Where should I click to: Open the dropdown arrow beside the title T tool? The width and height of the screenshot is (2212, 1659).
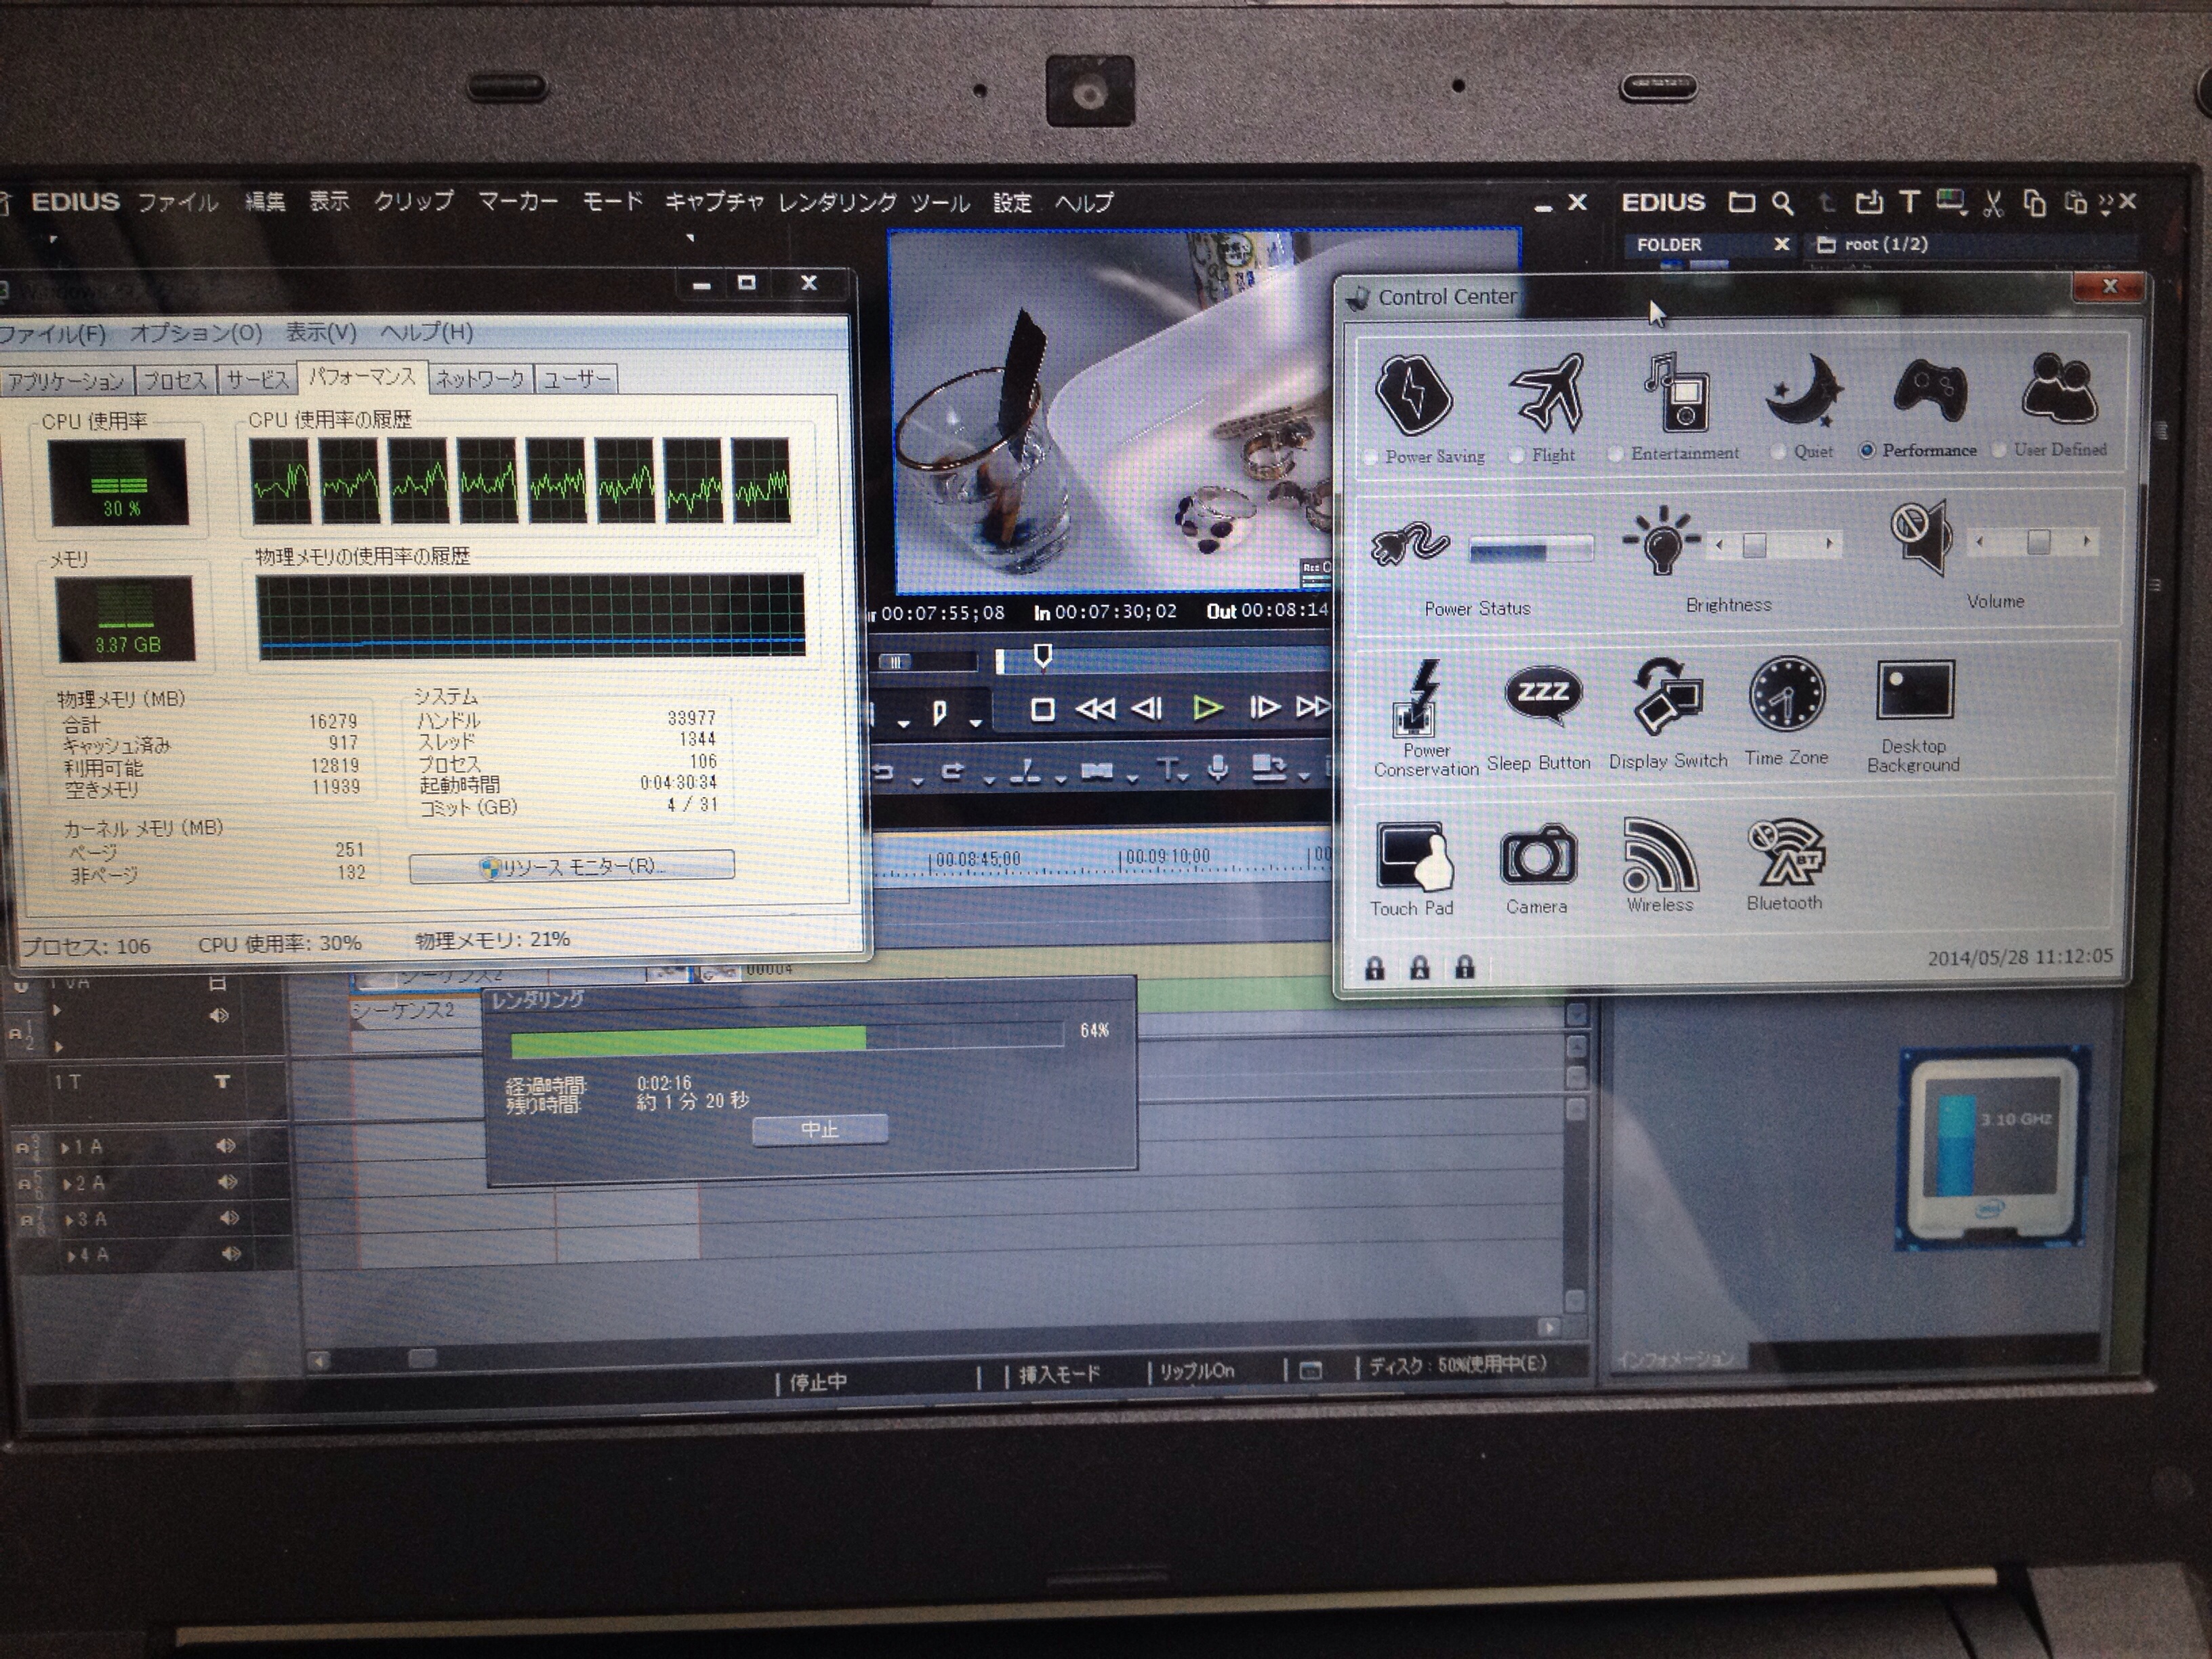[x=1184, y=777]
